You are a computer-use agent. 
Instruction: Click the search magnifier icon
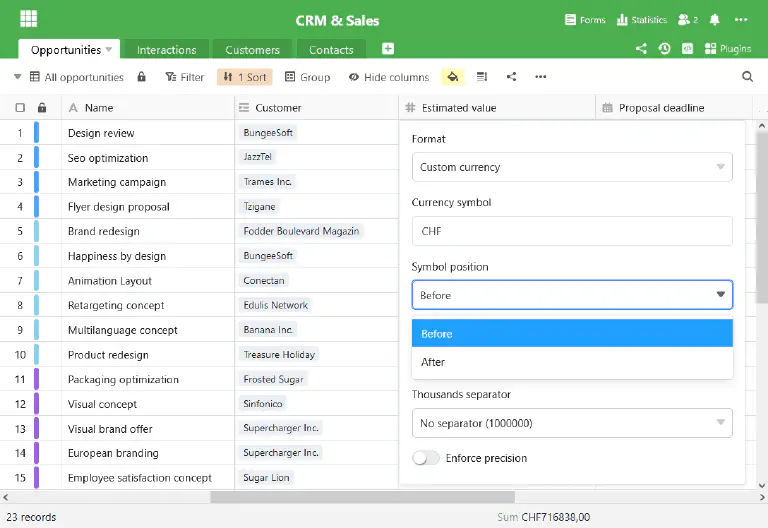747,76
